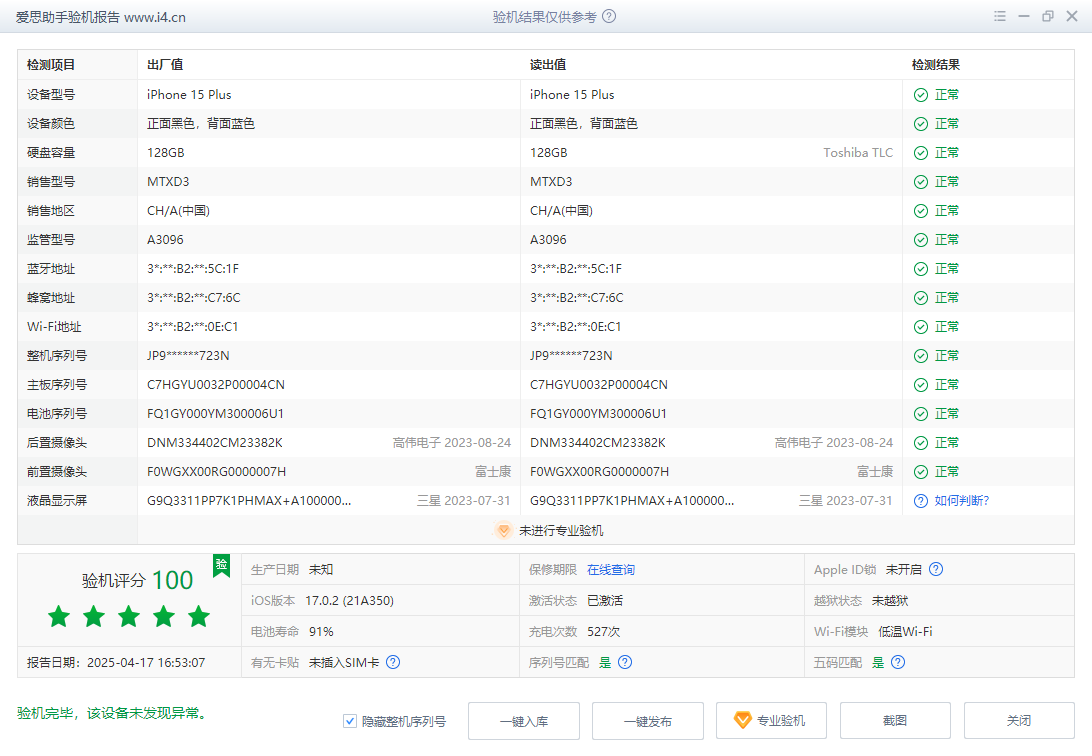1092x756 pixels.
Task: Click factory Bluetooth address 3*:**:B2:**:5C:1F
Action: [x=193, y=269]
